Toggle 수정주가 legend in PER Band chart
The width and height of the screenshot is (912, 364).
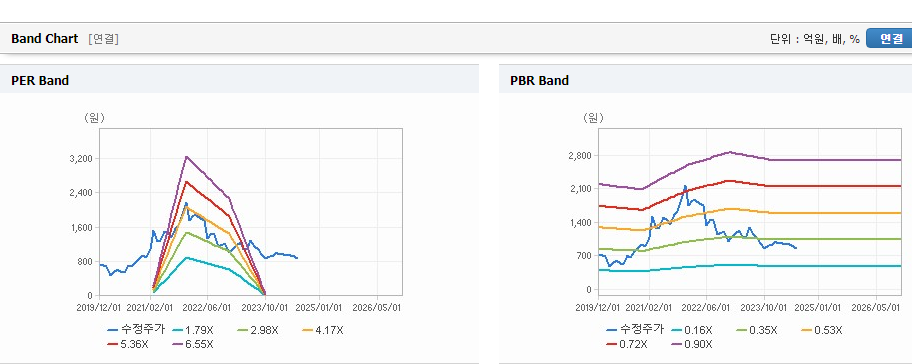coord(136,330)
